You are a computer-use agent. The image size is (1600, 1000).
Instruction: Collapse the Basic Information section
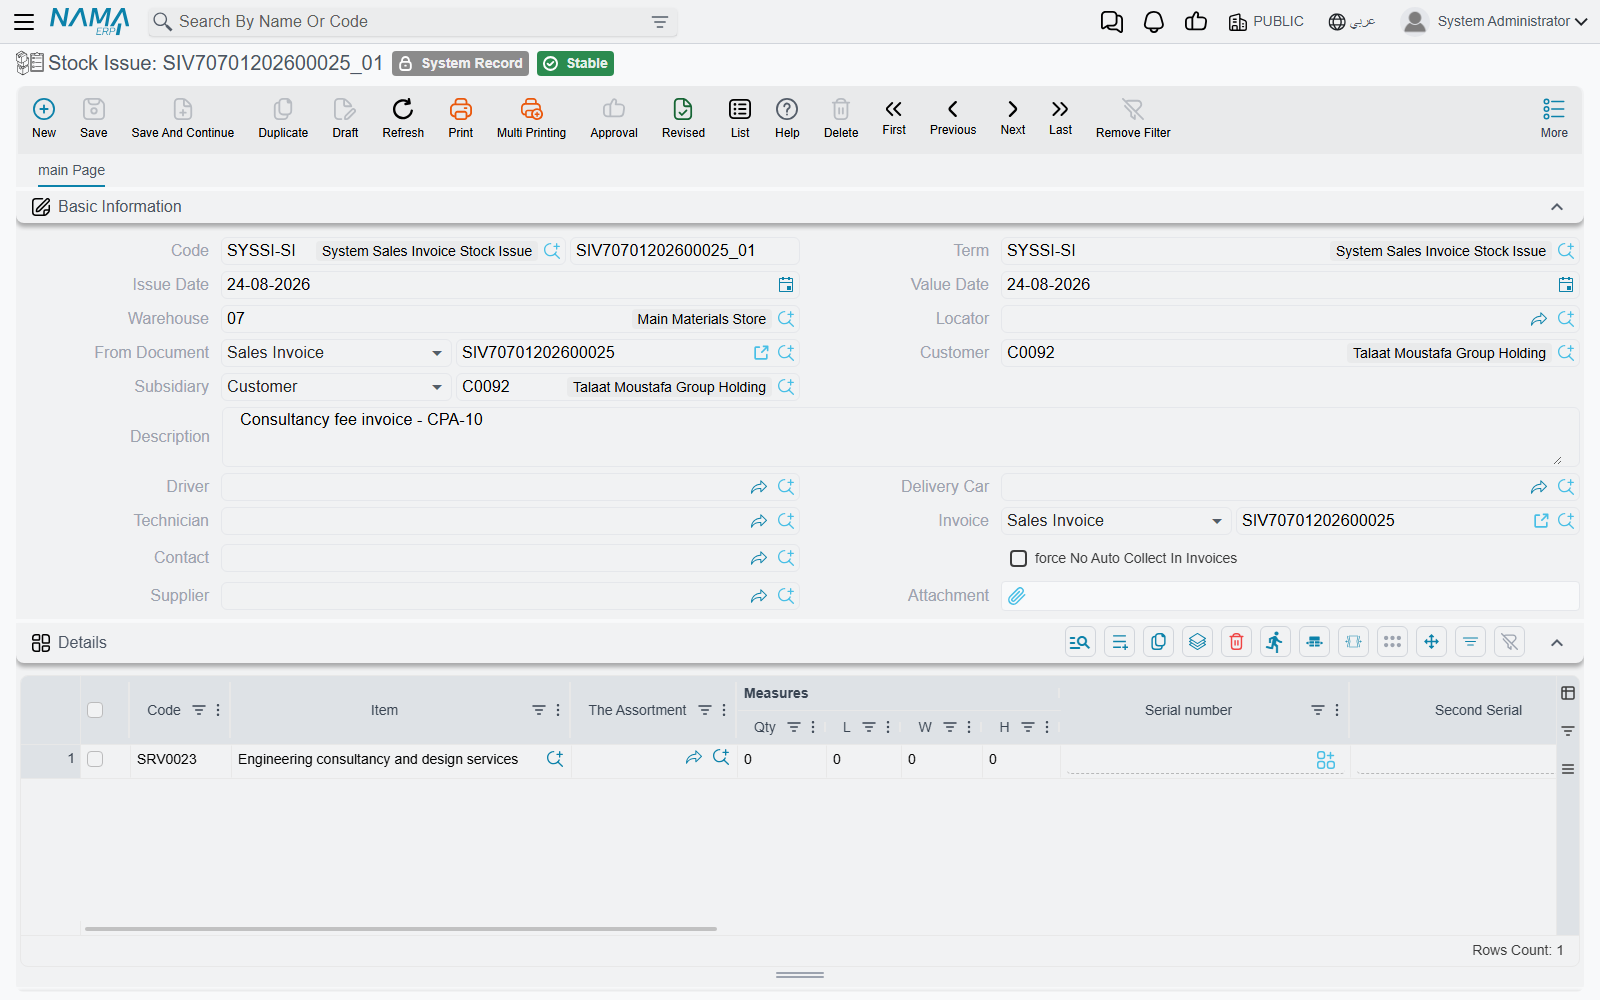point(1557,207)
